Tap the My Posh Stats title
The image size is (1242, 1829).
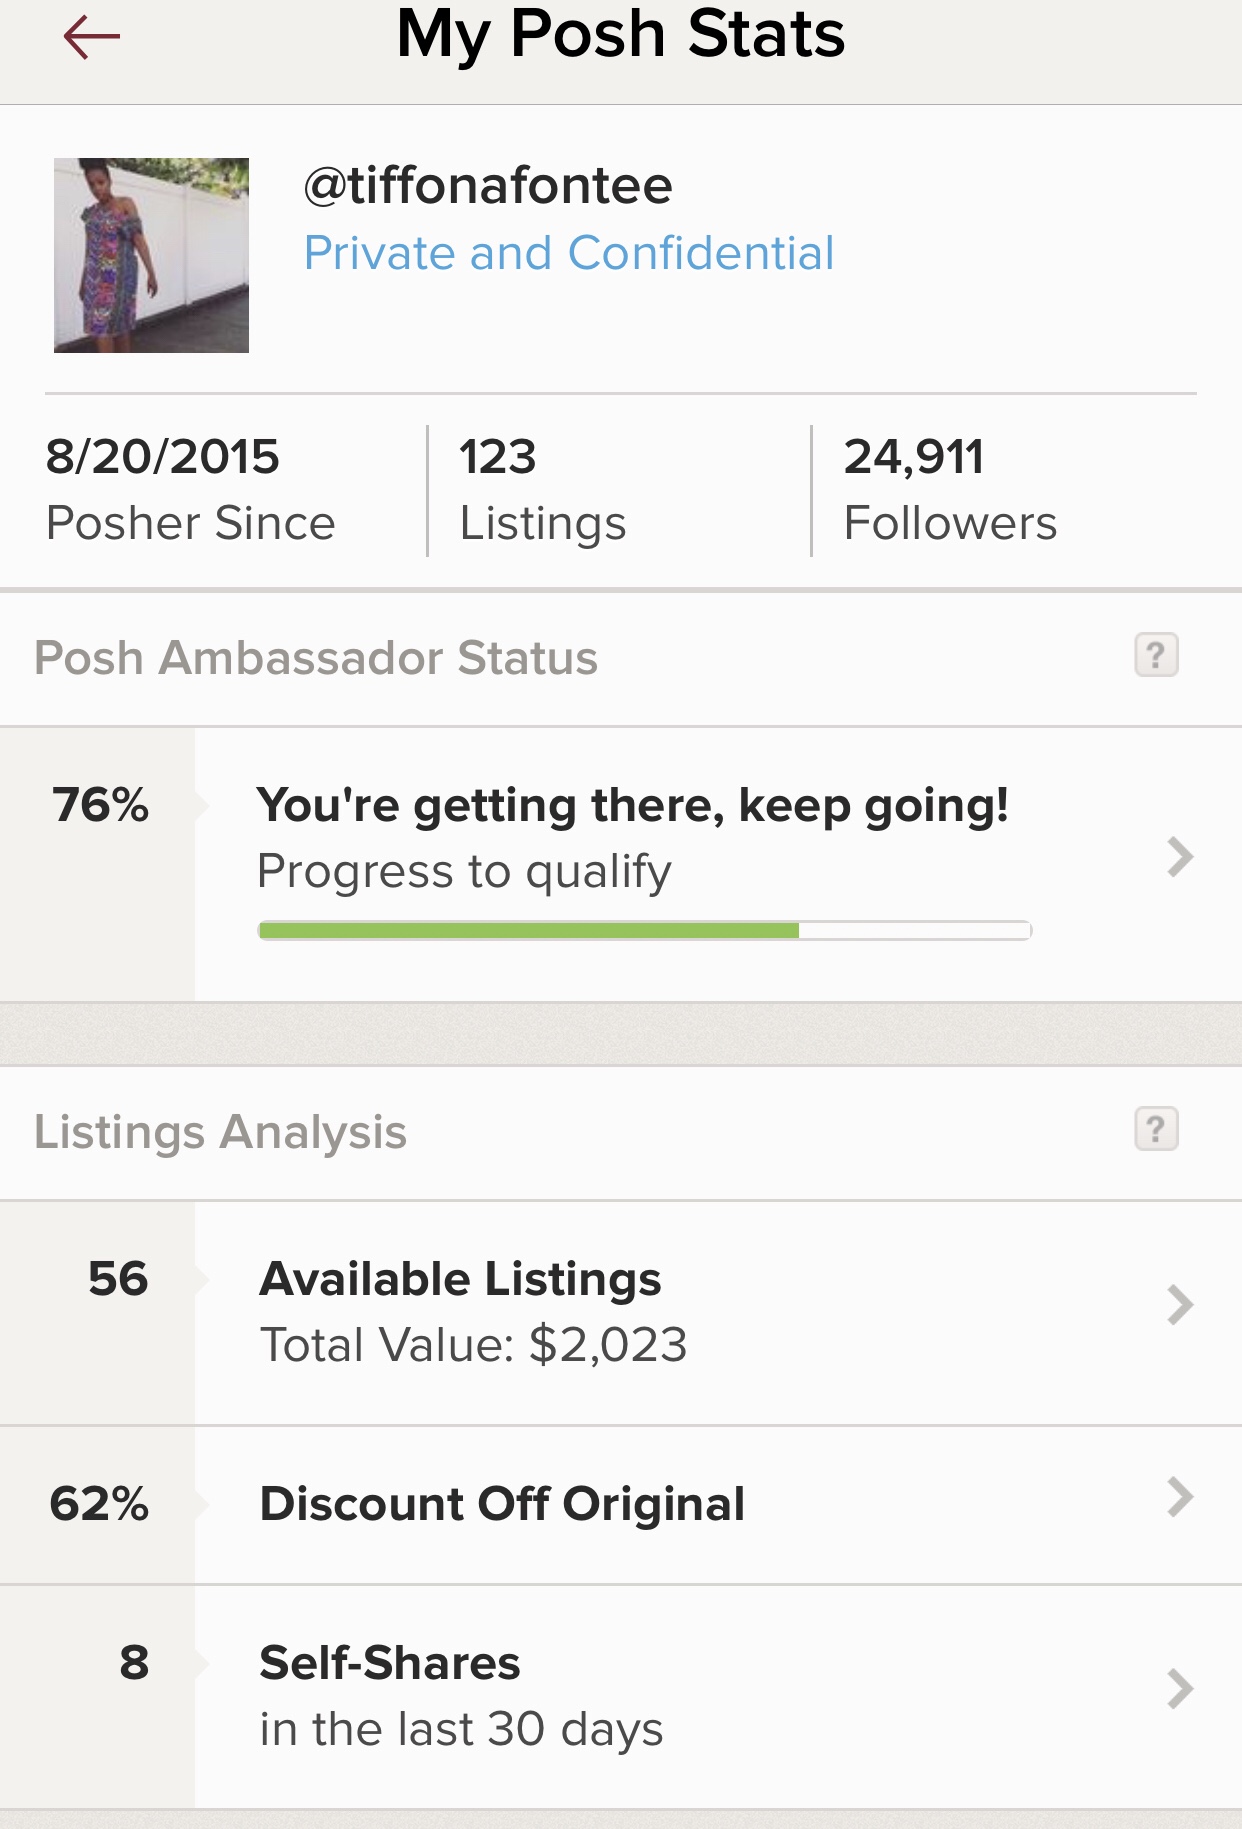point(621,35)
